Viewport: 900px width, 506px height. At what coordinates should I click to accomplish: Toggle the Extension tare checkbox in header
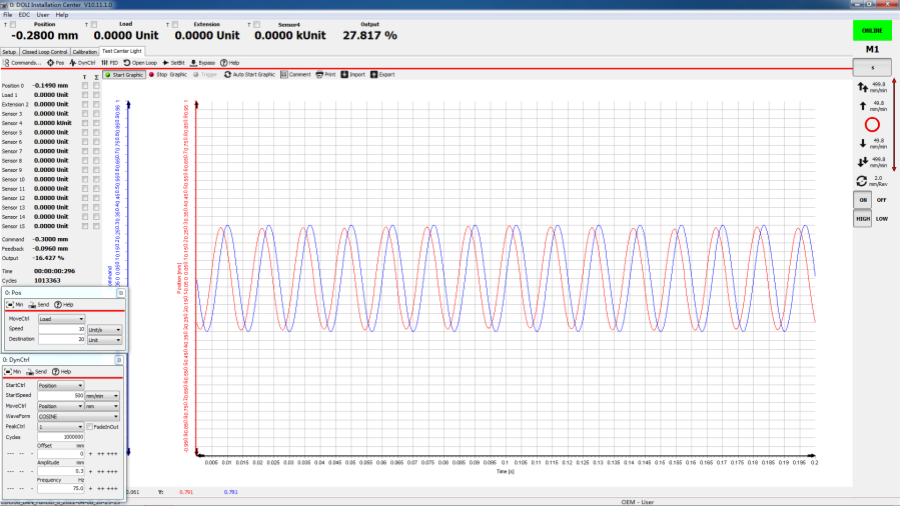(175, 25)
